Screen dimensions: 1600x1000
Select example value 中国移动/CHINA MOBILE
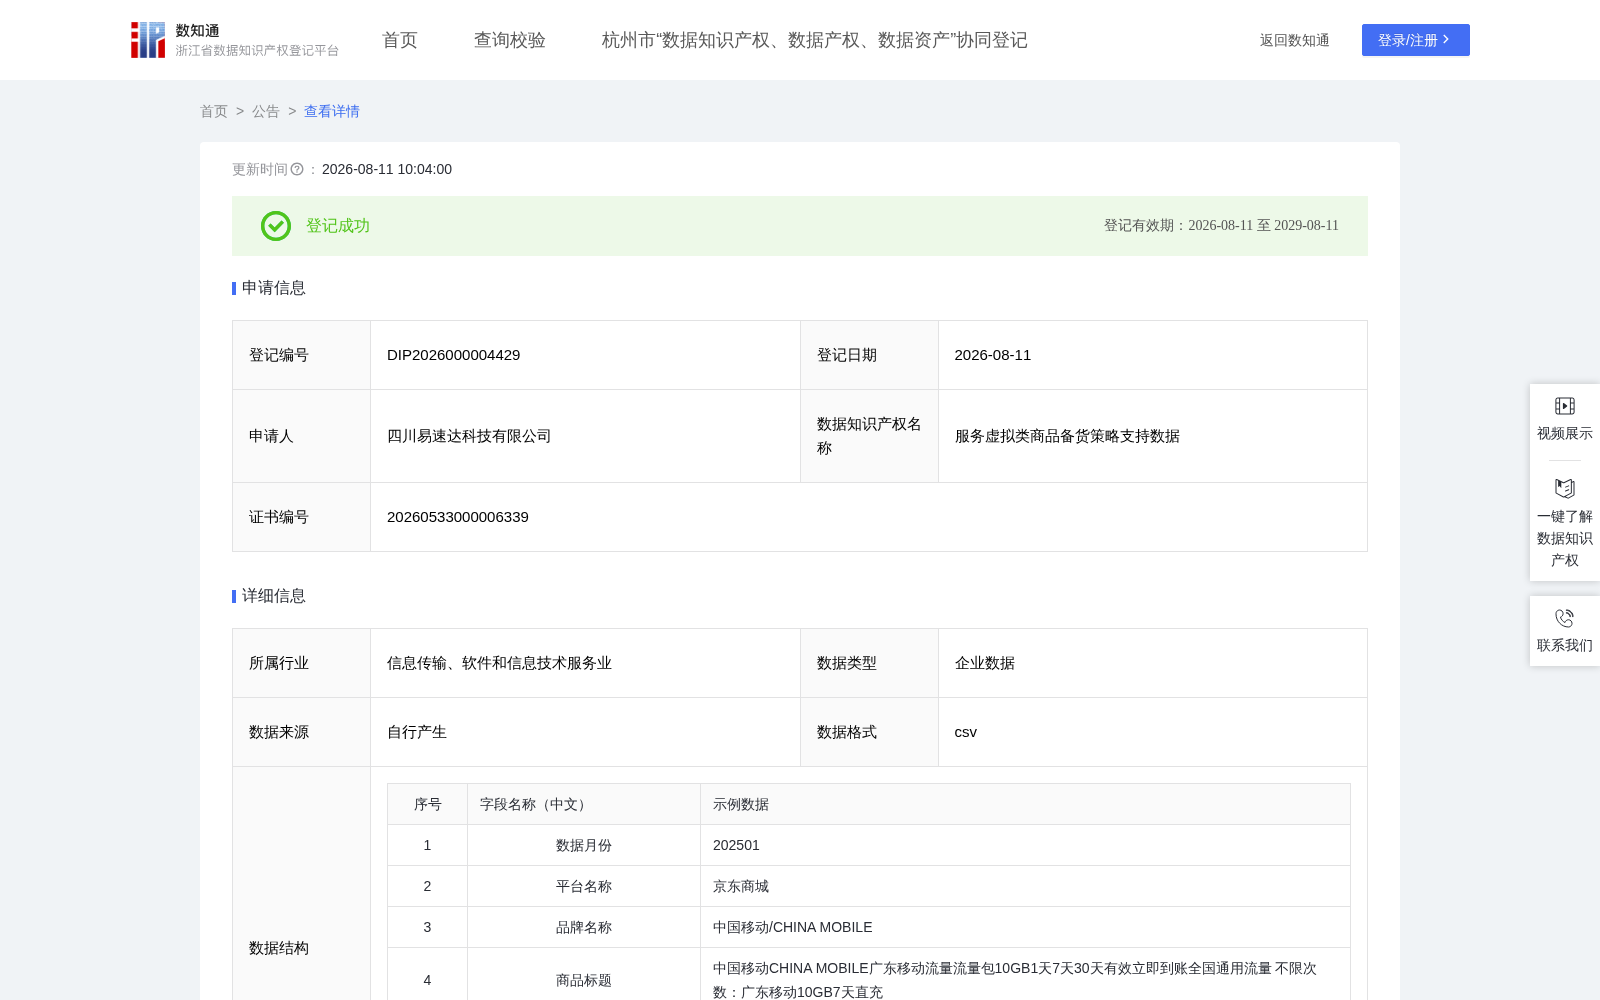(793, 927)
